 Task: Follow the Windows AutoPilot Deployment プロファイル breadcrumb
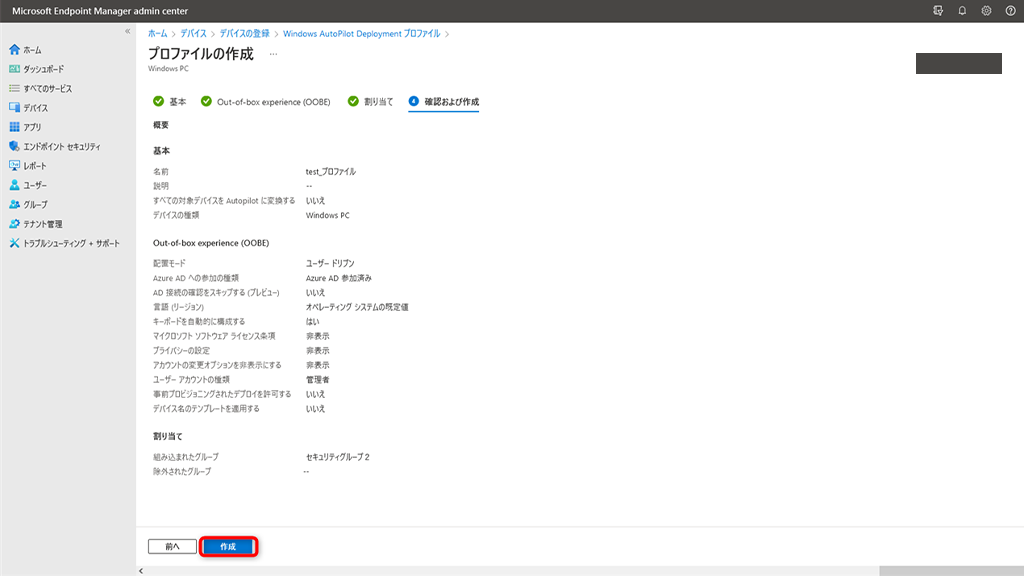pyautogui.click(x=361, y=33)
